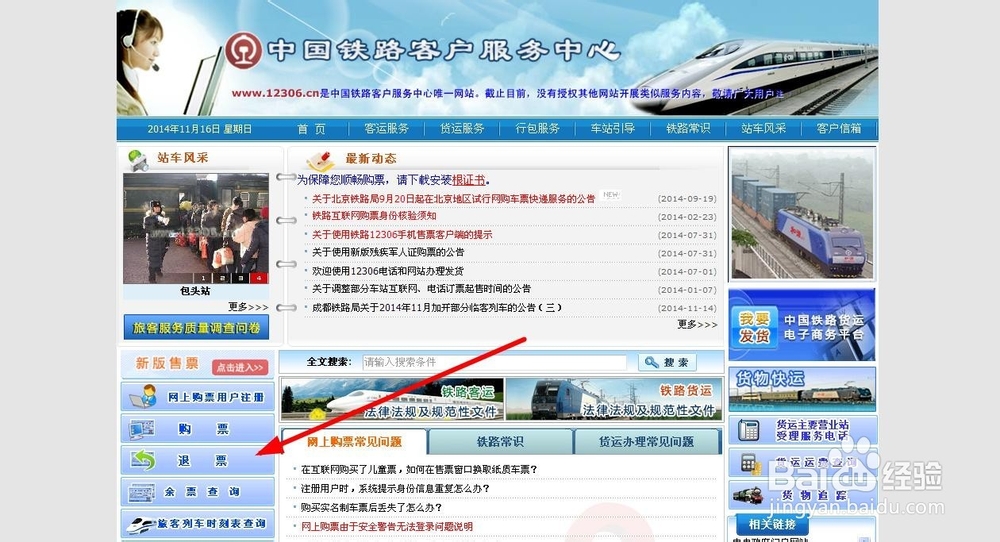The image size is (1000, 542).
Task: Select slide 1 on the station photo
Action: coord(203,279)
